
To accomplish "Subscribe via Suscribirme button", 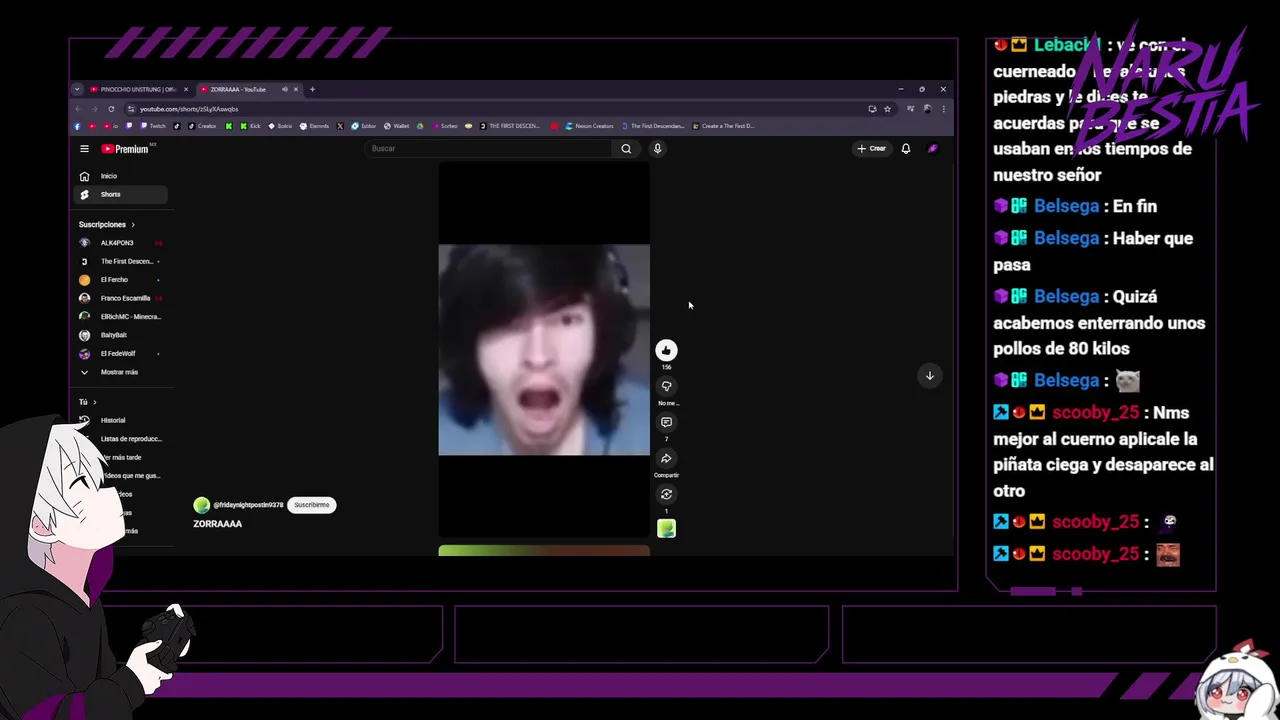I will (x=312, y=505).
